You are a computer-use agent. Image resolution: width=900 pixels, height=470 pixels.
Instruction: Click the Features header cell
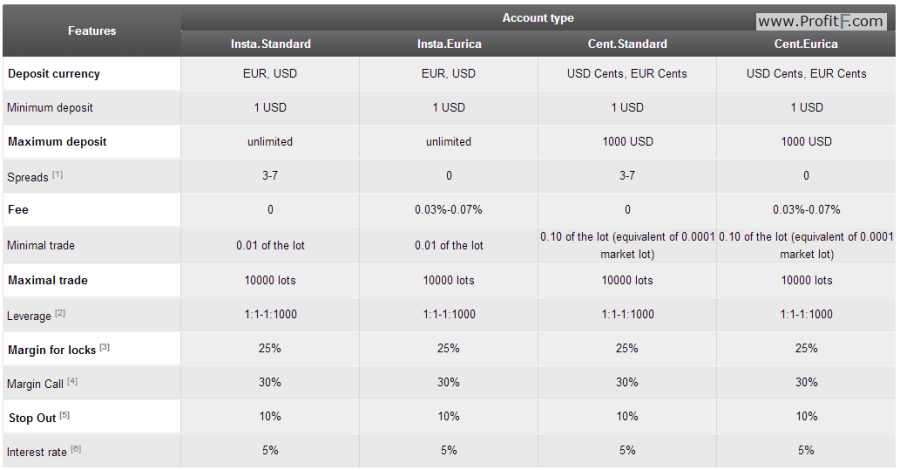coord(92,30)
